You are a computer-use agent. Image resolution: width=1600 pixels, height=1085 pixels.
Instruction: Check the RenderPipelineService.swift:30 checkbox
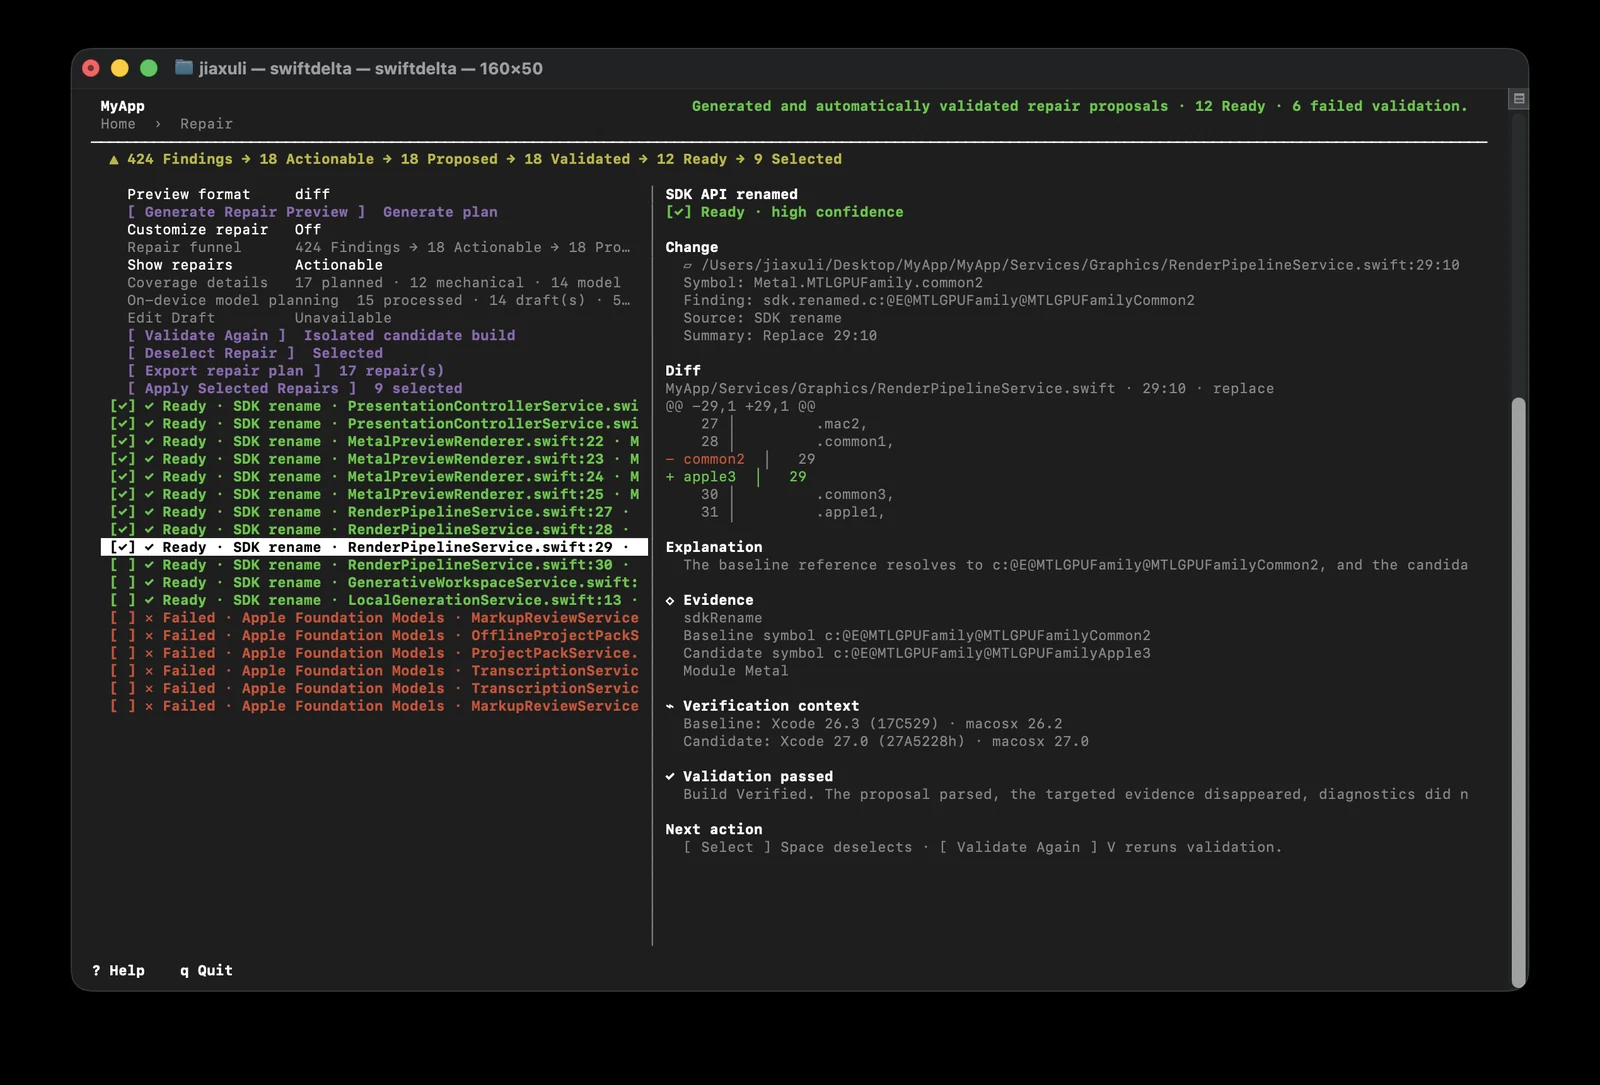122,565
